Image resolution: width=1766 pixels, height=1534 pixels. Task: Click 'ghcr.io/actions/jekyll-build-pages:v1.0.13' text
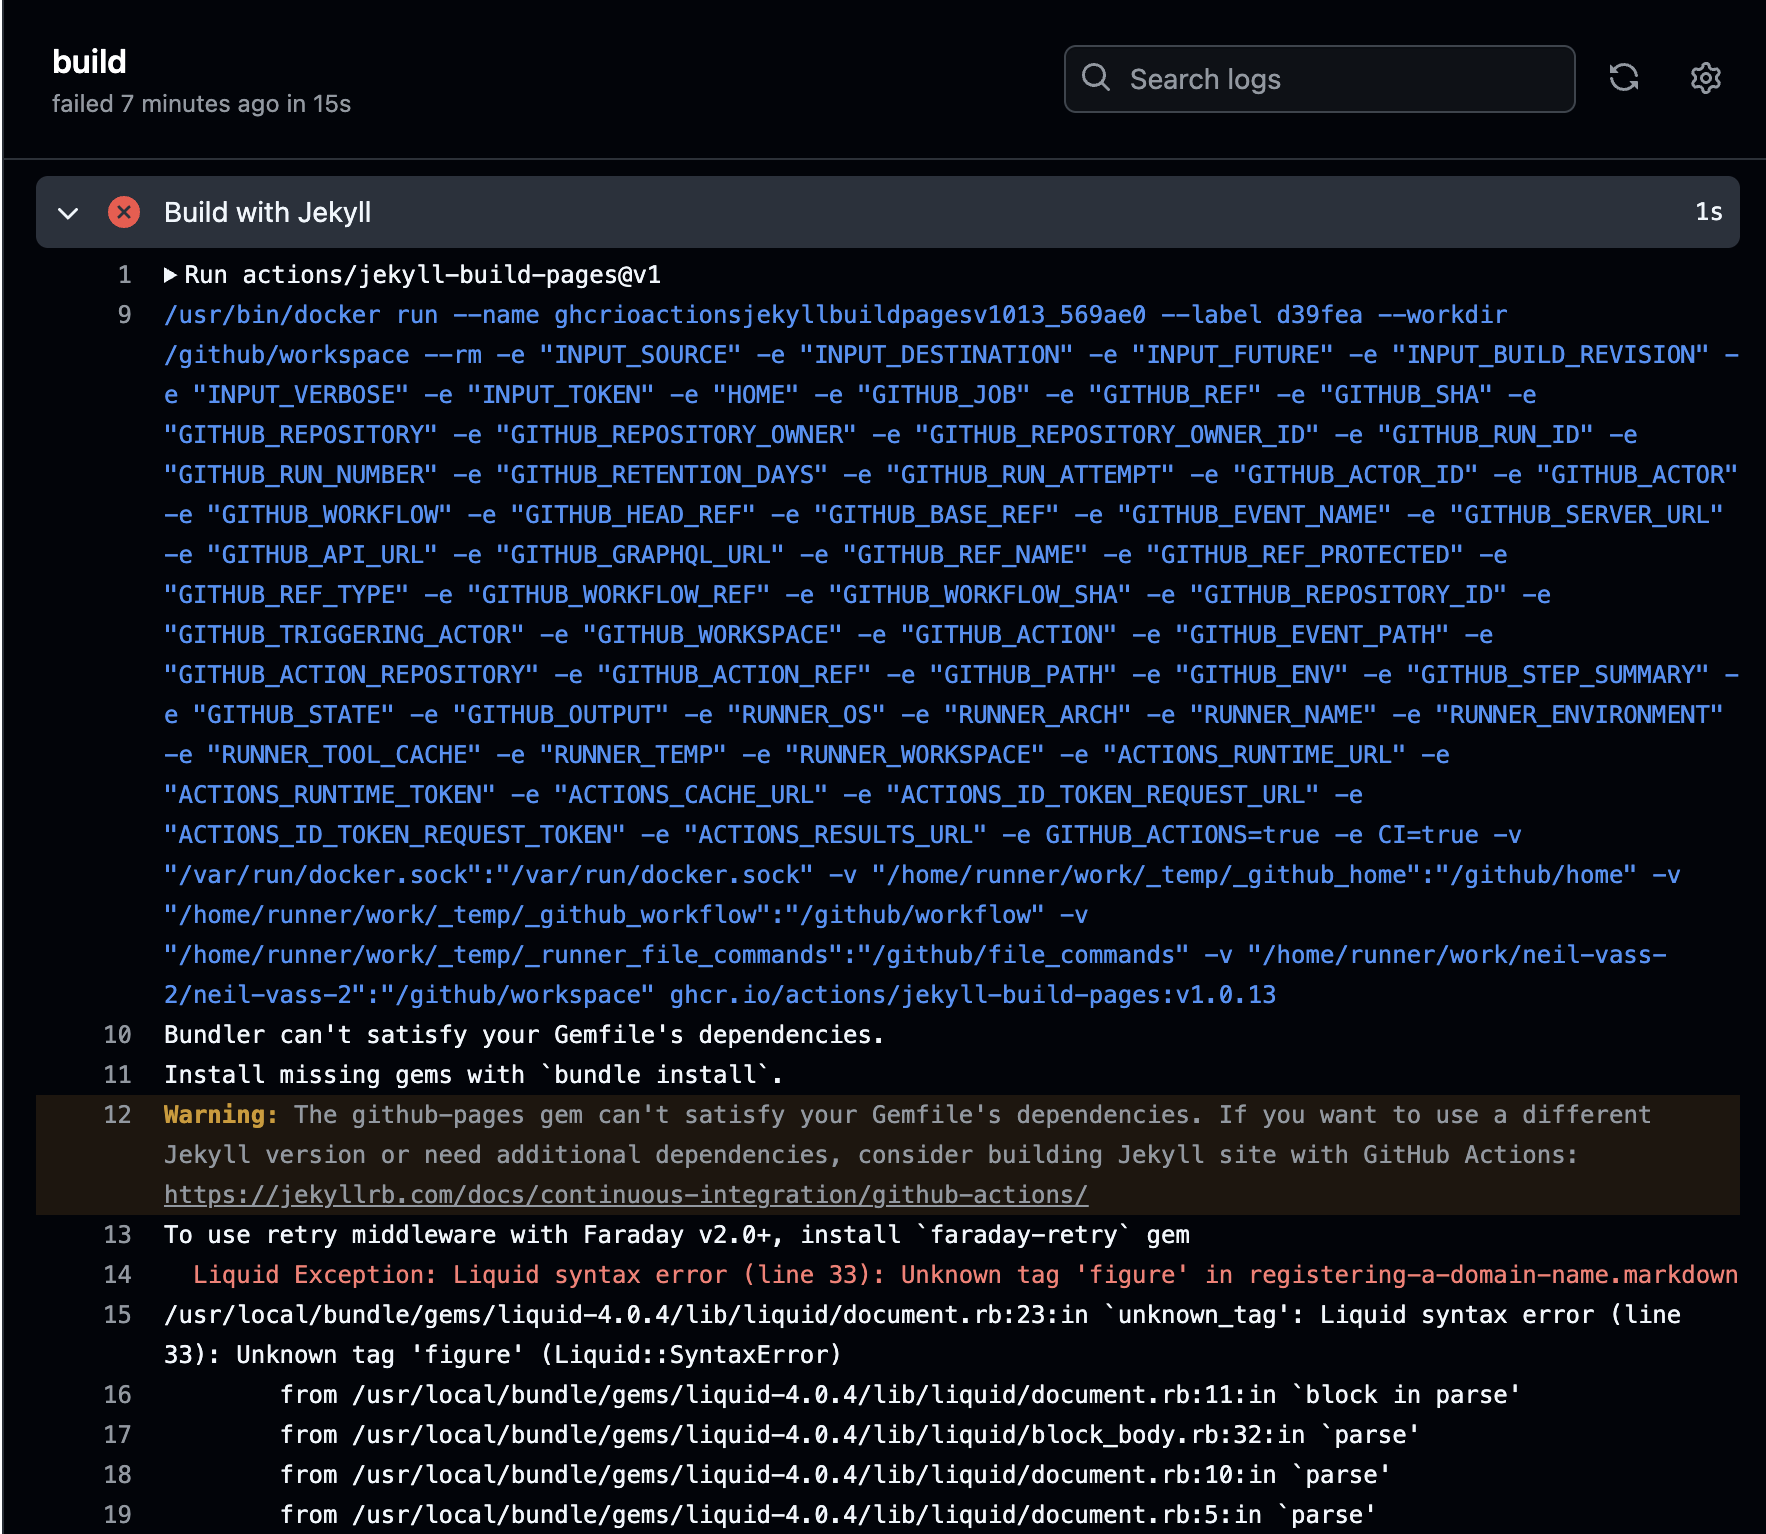[973, 995]
